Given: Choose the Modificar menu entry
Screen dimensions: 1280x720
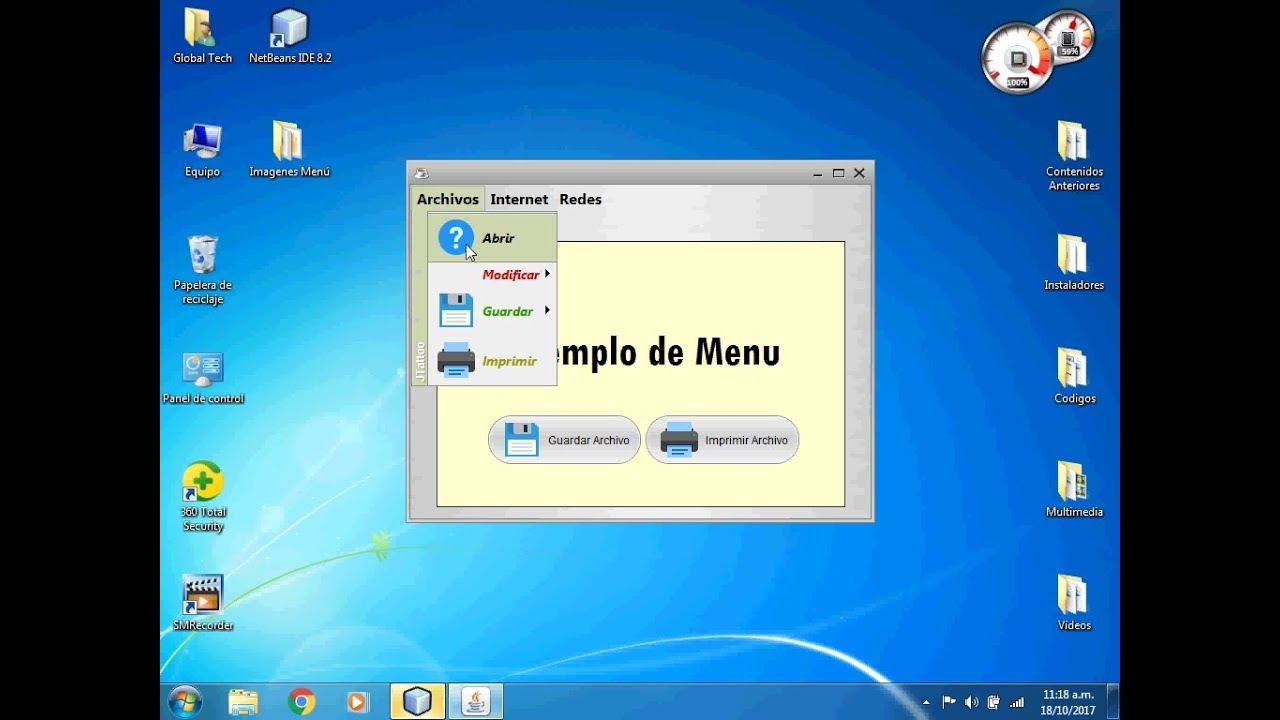Looking at the screenshot, I should pos(492,274).
